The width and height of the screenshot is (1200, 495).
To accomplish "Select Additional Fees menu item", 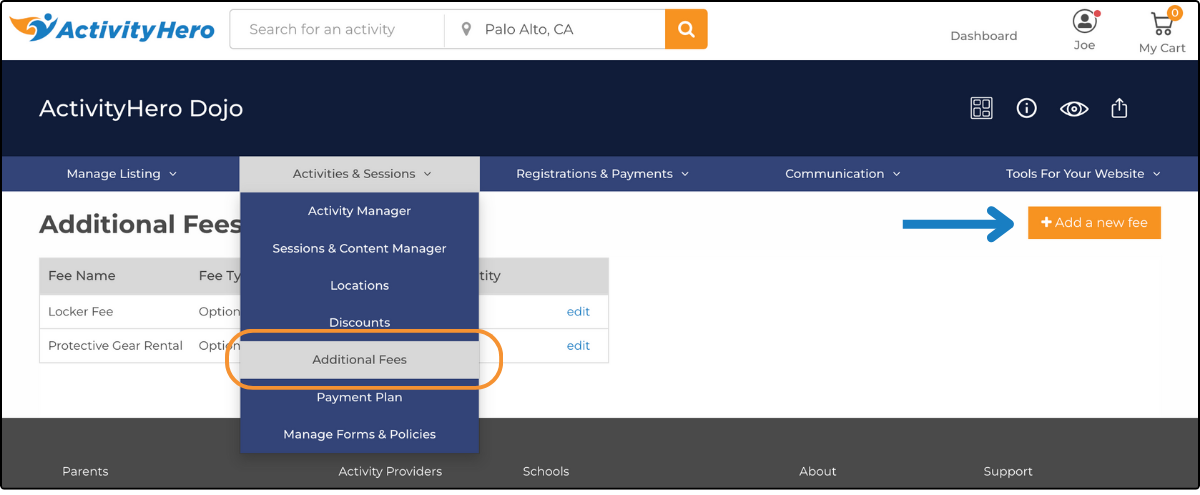I will (x=360, y=359).
